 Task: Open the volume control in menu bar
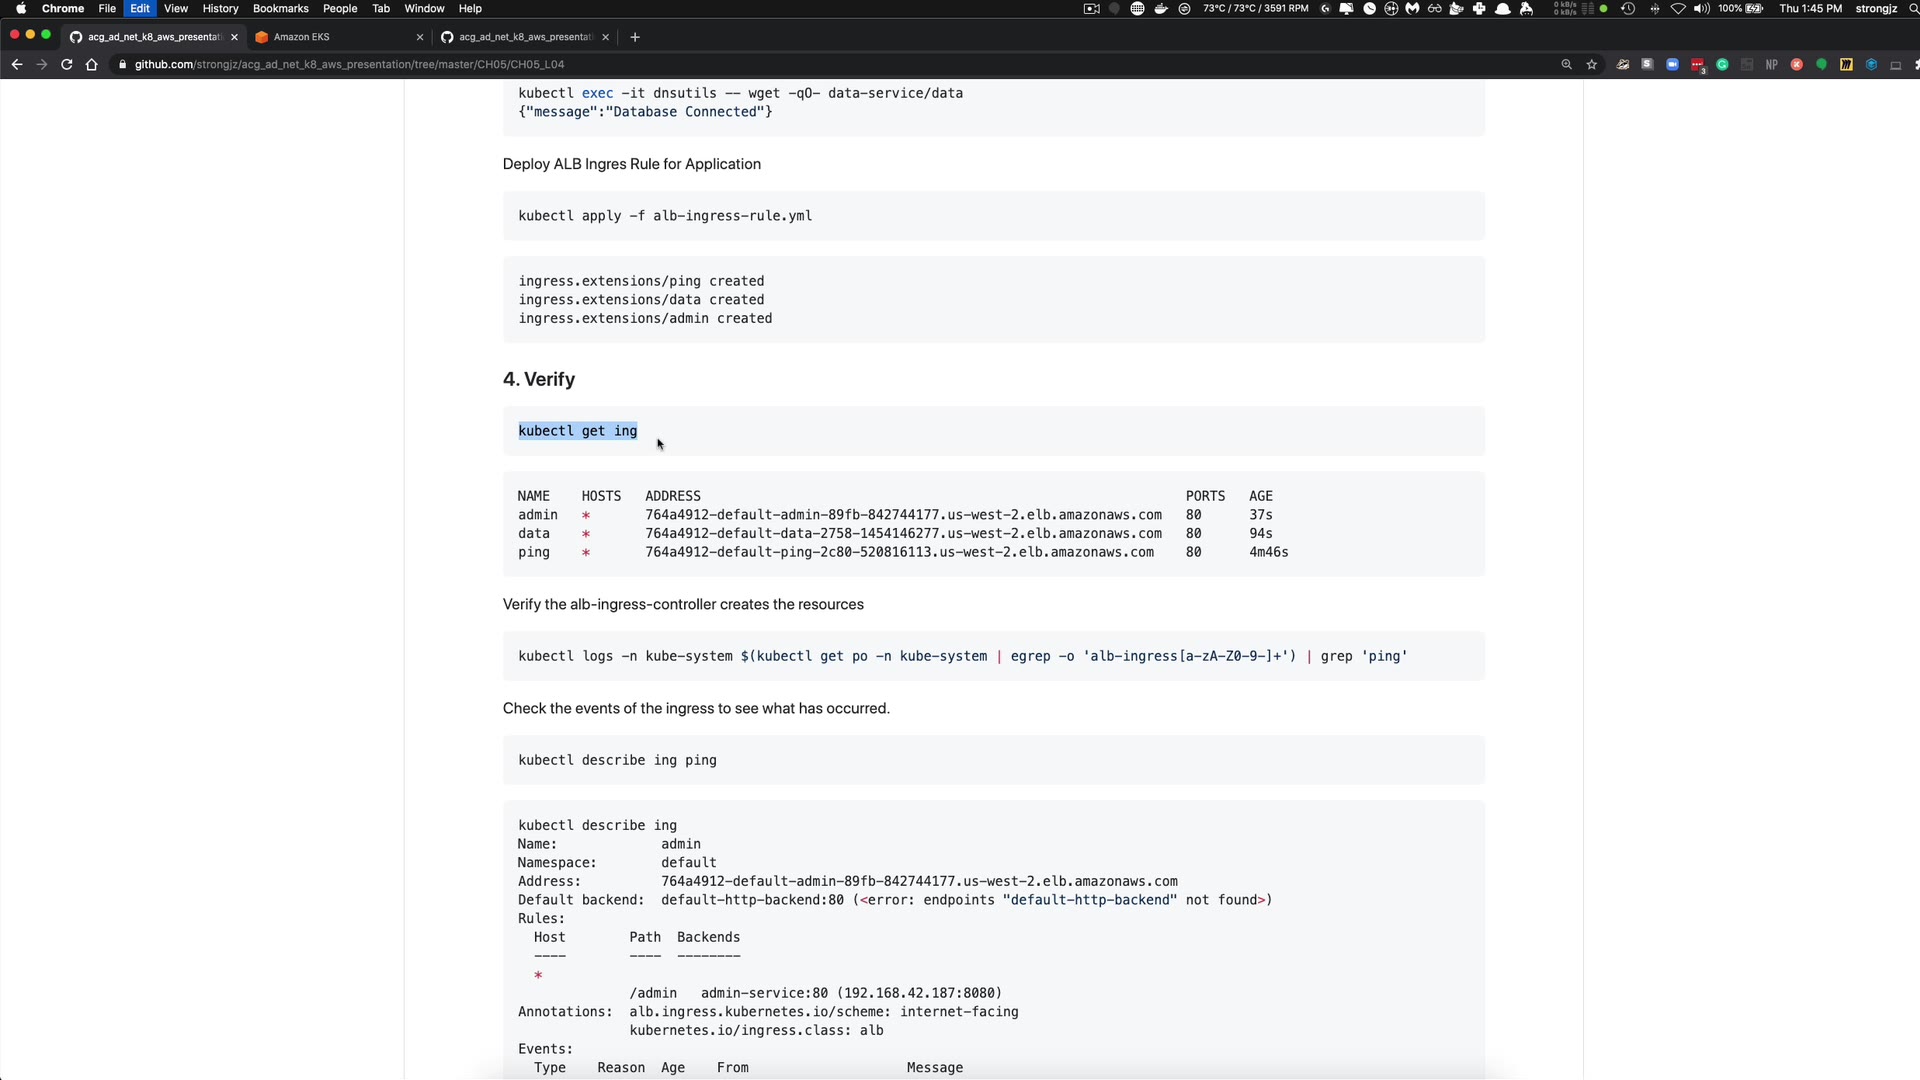pos(1701,8)
